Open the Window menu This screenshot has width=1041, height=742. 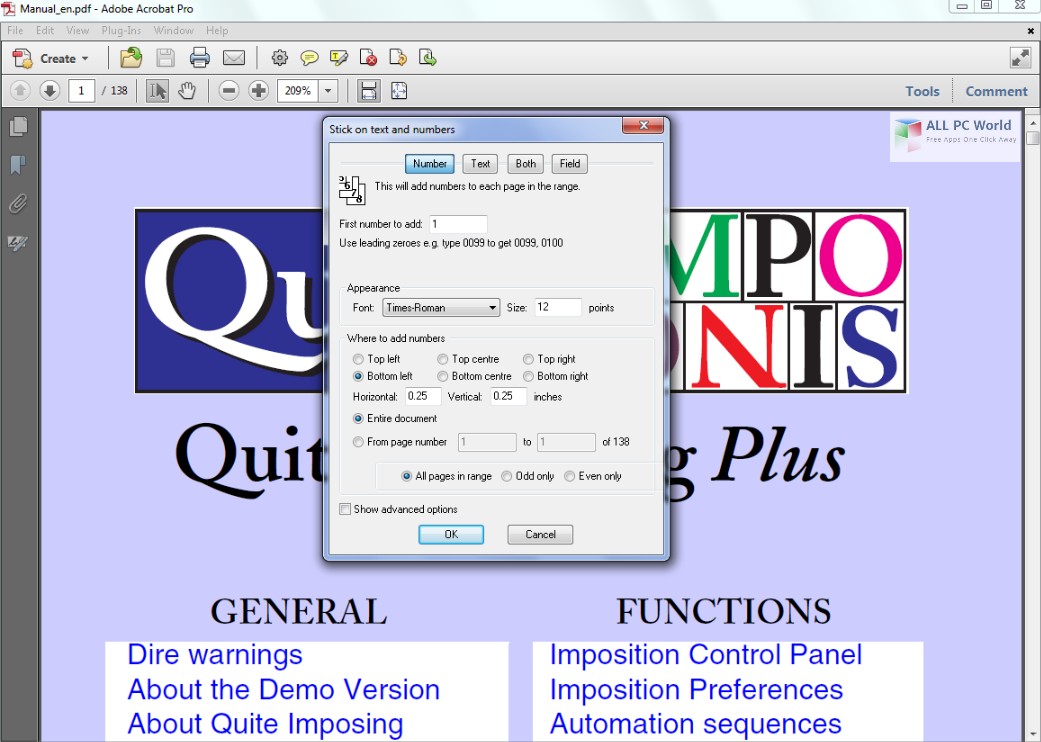pyautogui.click(x=173, y=31)
